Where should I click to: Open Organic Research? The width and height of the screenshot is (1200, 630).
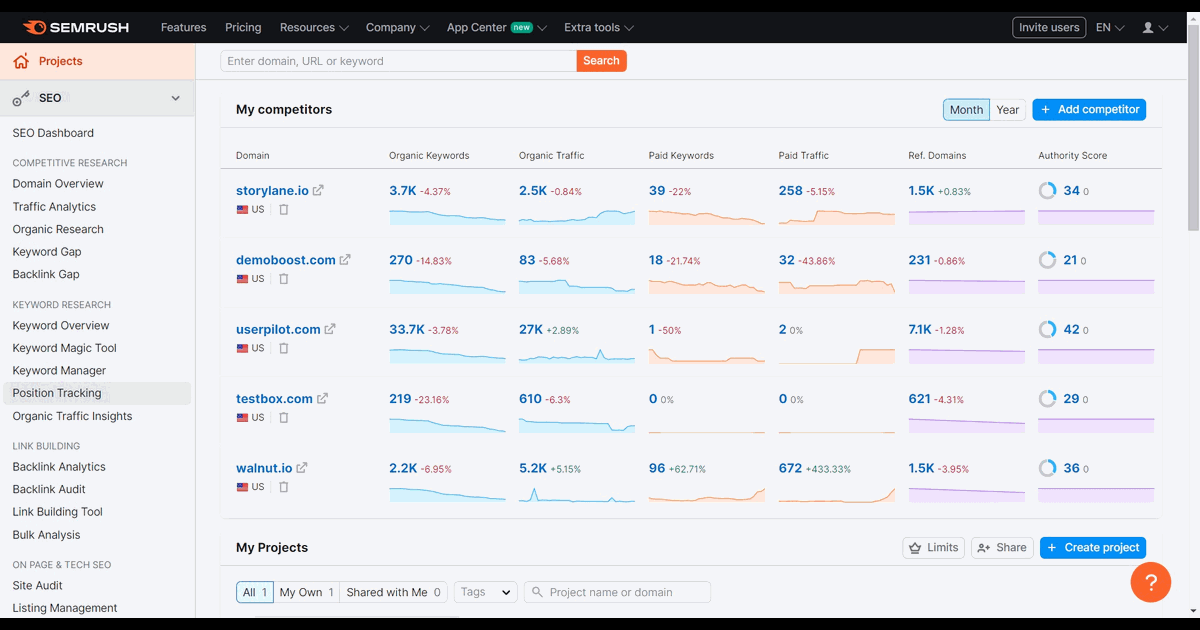coord(58,230)
